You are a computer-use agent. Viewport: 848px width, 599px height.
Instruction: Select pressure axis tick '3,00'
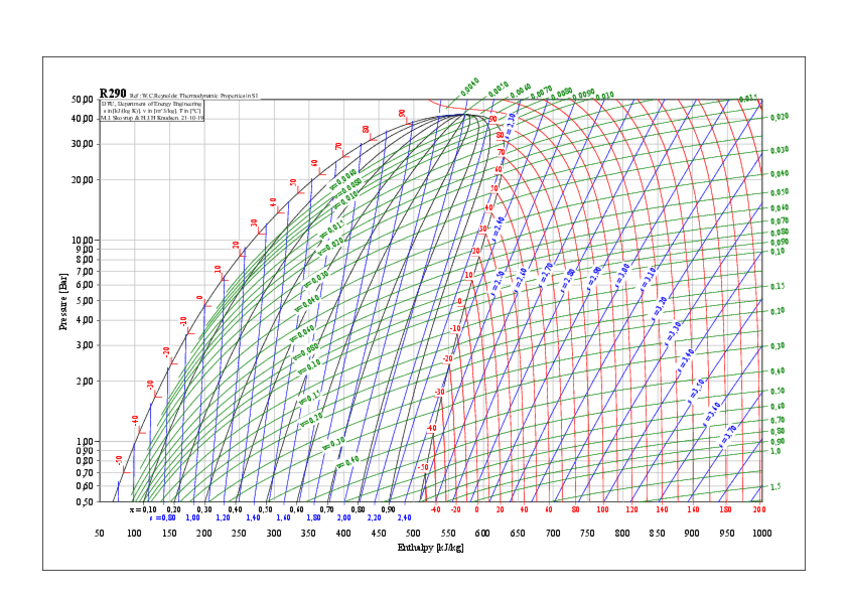[x=84, y=345]
